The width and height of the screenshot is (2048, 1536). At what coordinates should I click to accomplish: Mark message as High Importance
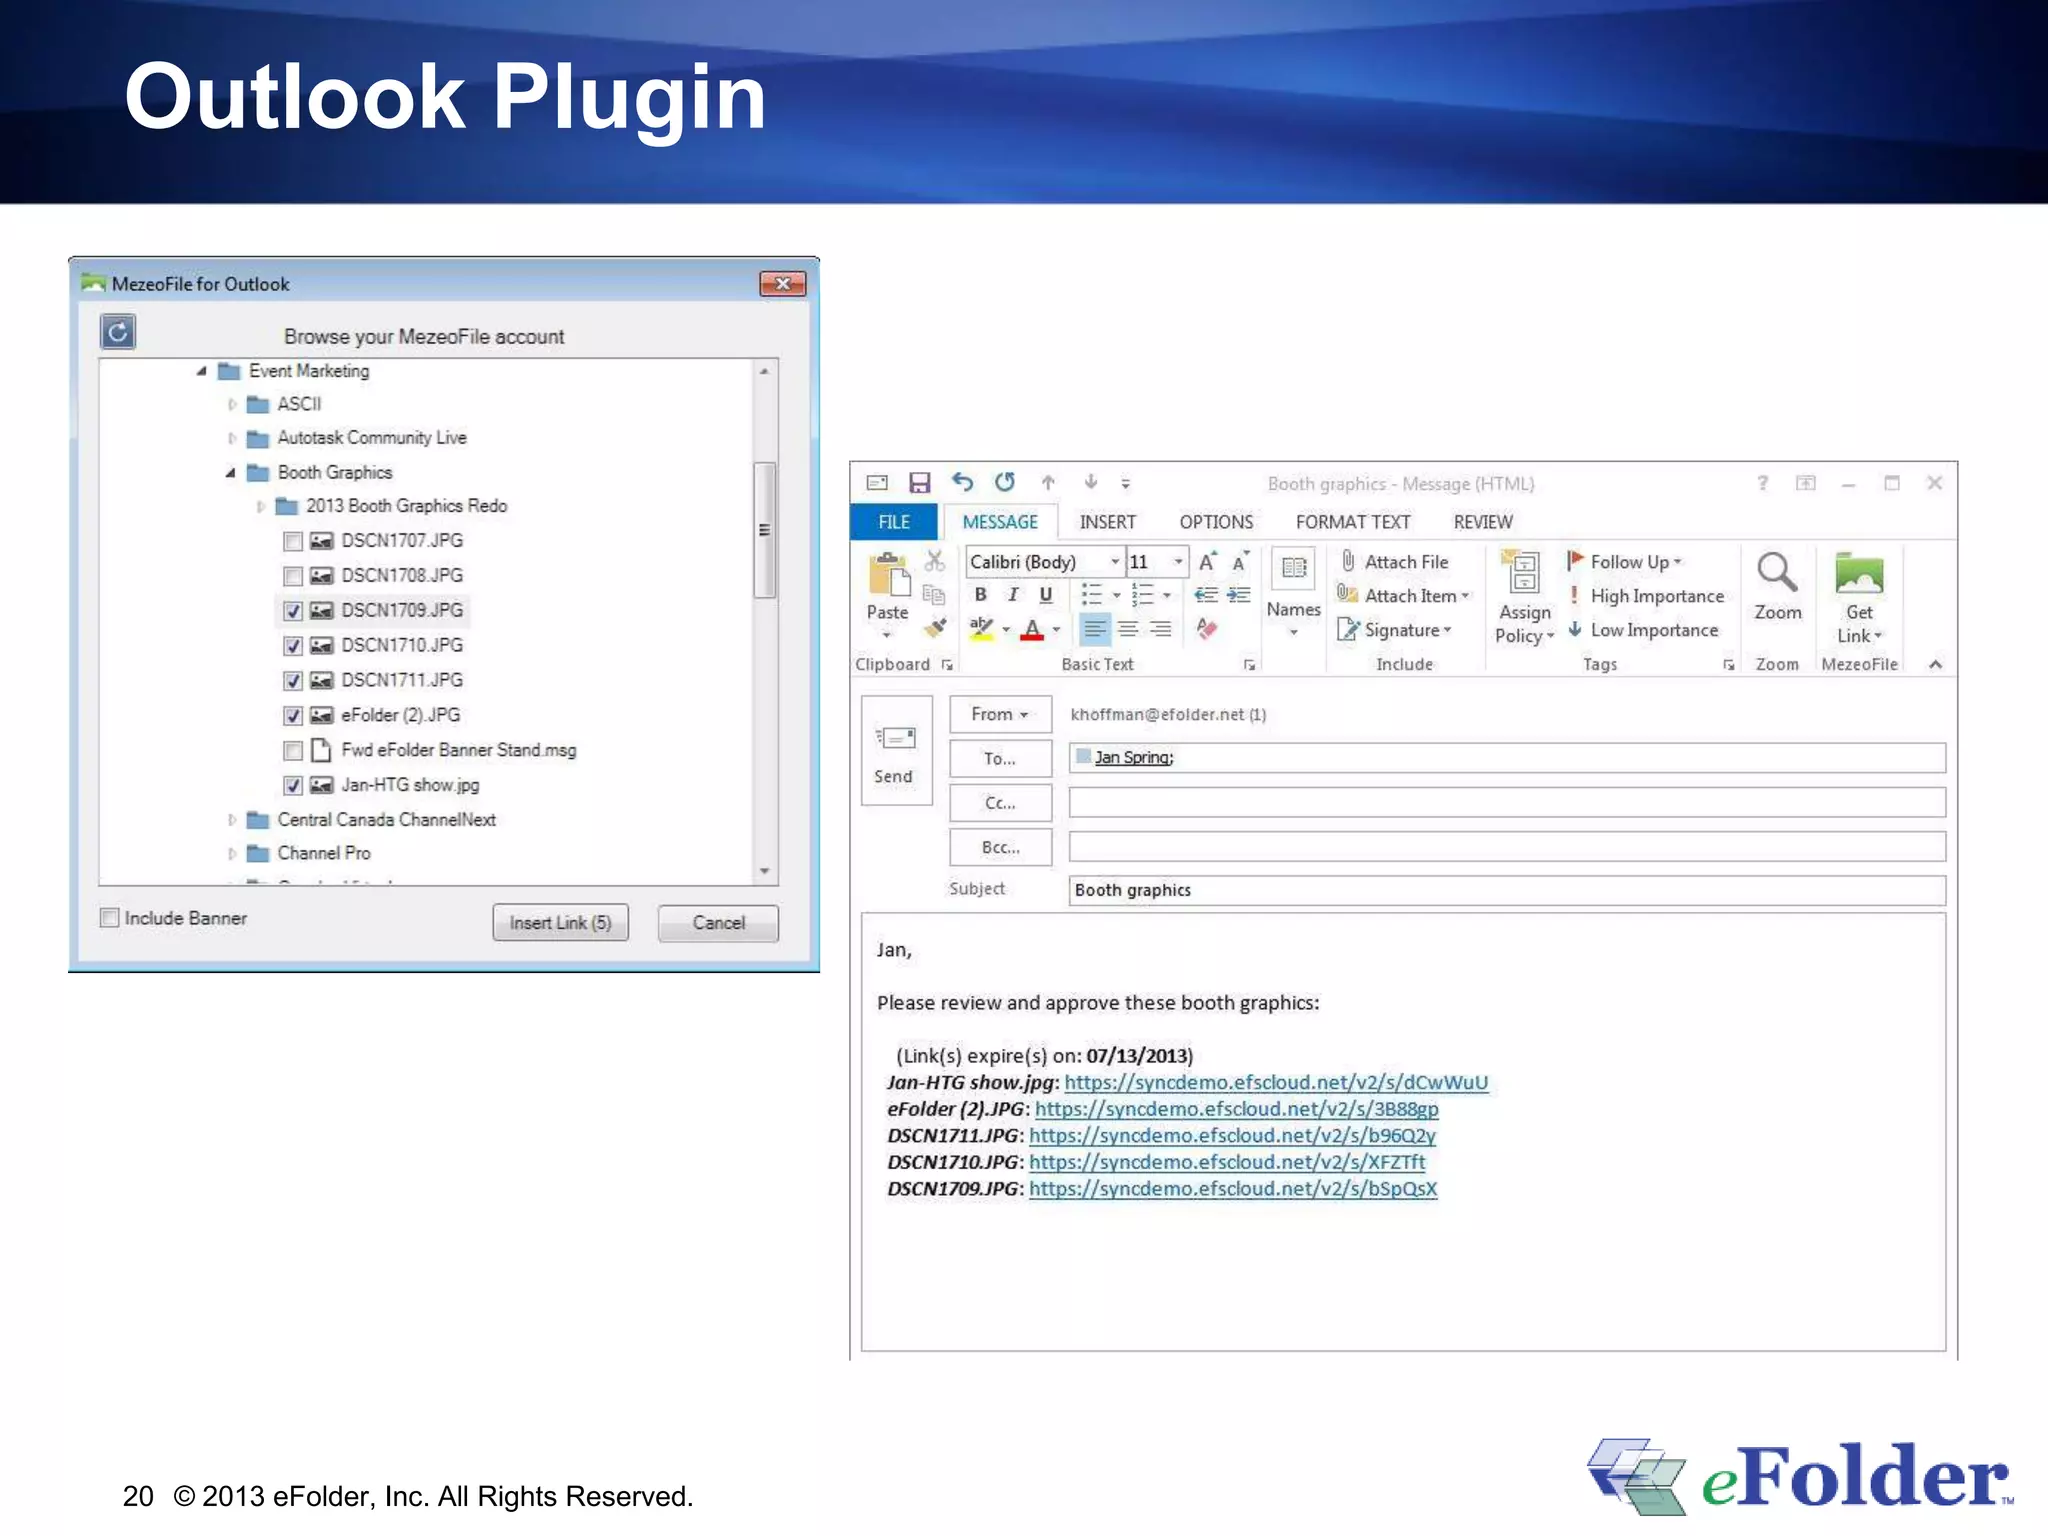tap(1646, 596)
